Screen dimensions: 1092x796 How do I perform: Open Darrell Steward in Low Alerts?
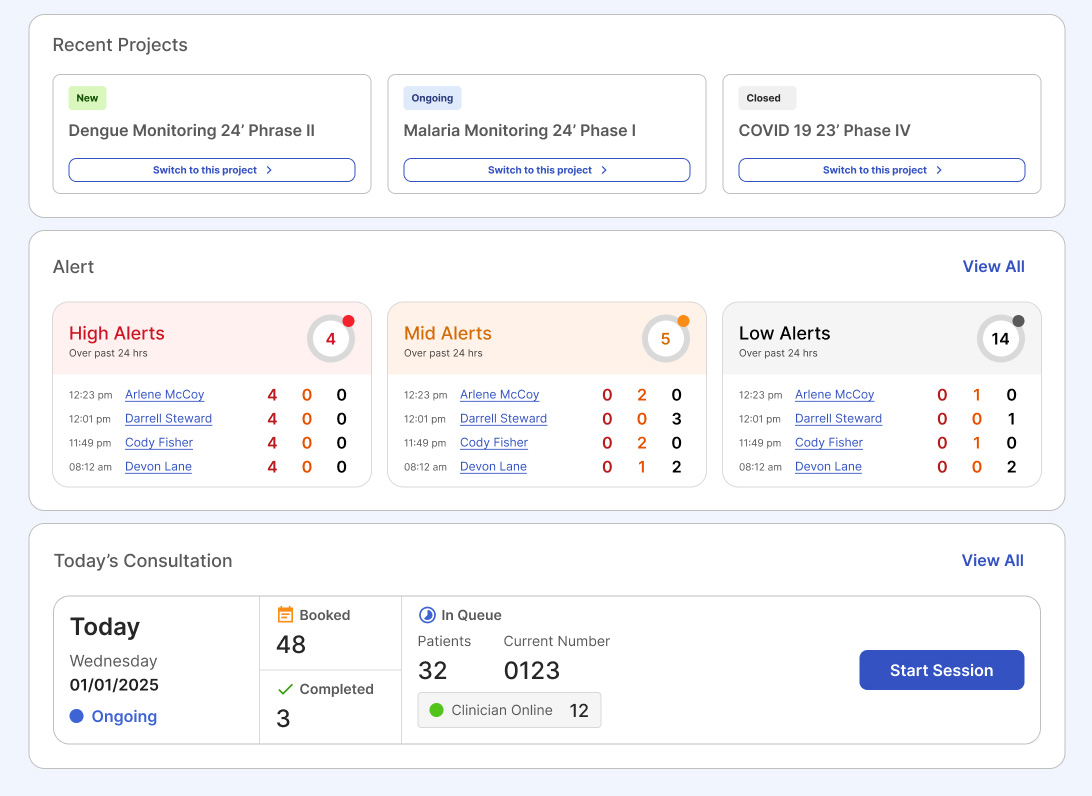pyautogui.click(x=838, y=419)
